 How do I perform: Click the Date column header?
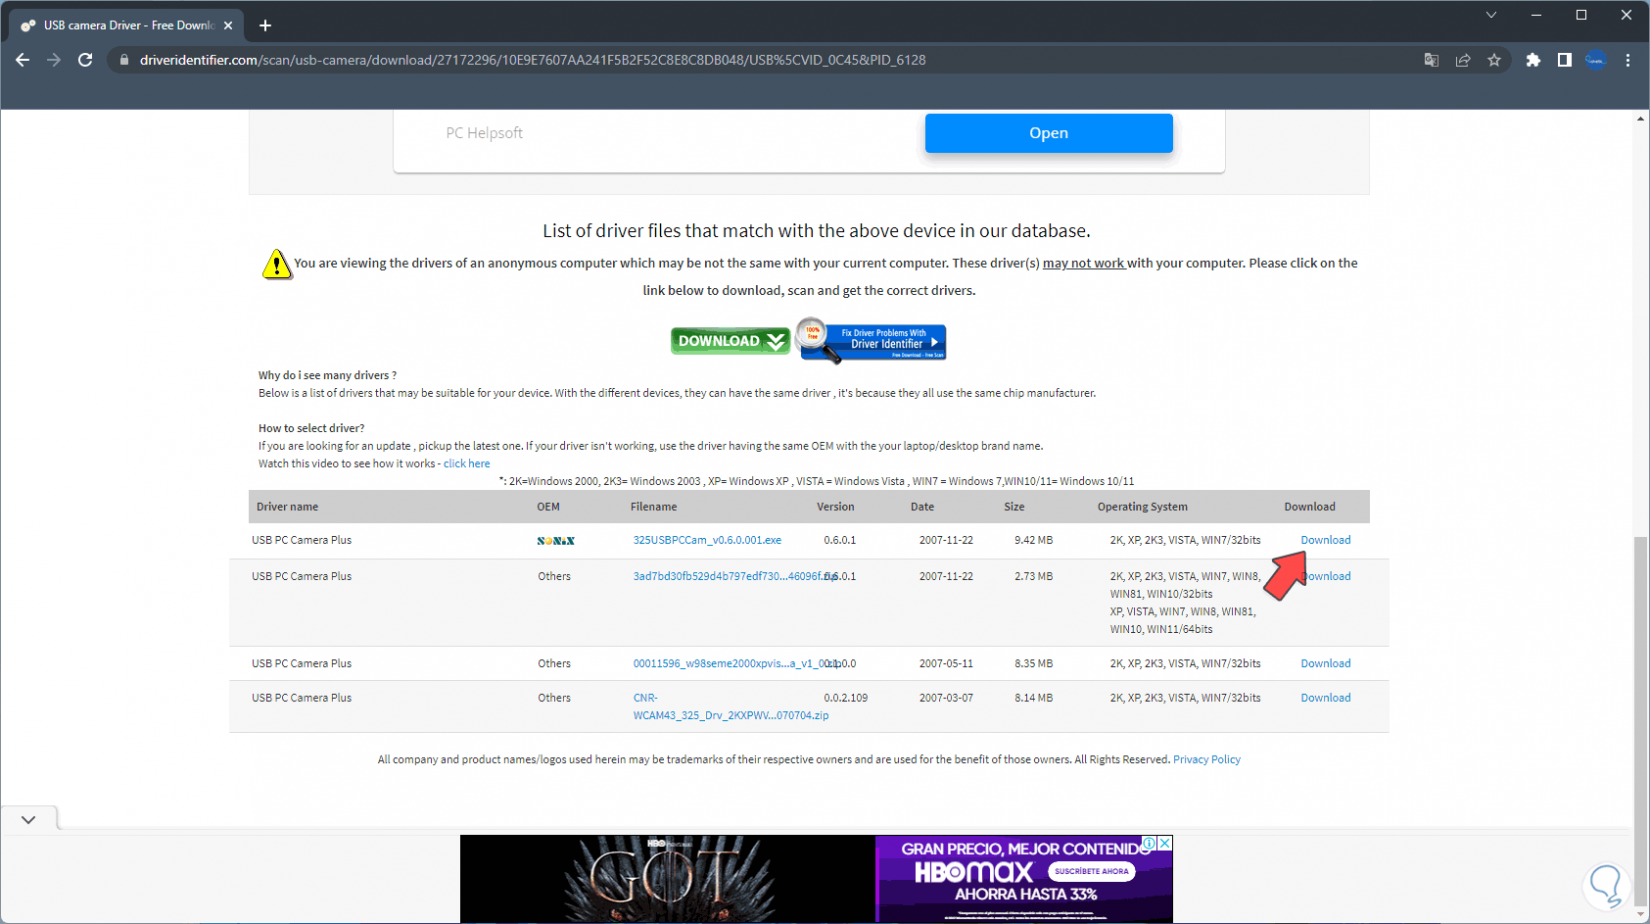tap(922, 507)
